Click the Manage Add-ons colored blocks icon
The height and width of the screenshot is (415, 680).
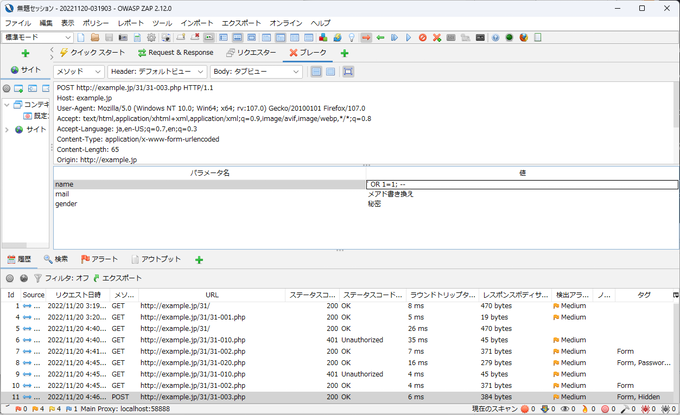pyautogui.click(x=323, y=38)
